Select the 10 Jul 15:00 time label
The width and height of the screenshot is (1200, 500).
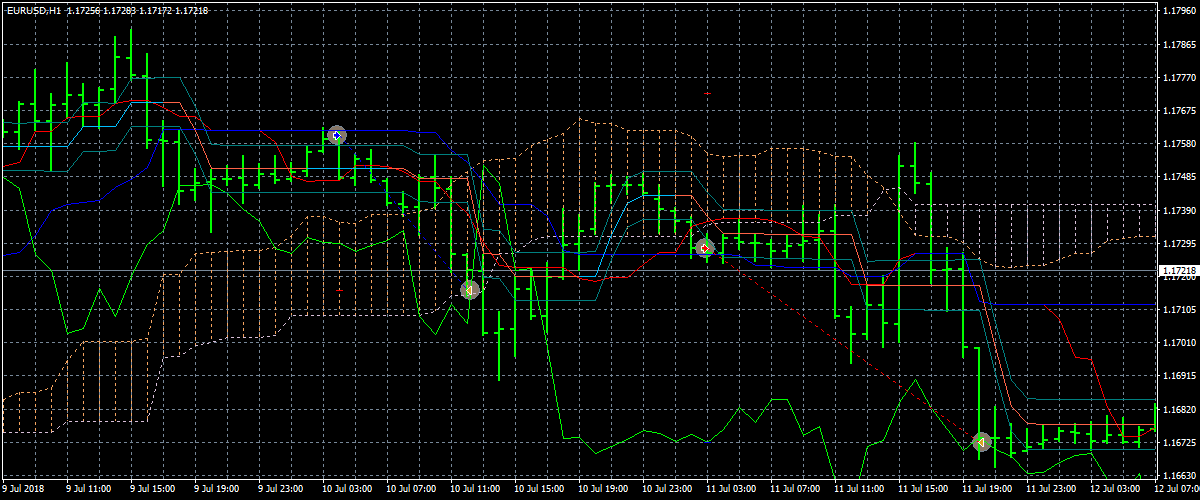[537, 490]
